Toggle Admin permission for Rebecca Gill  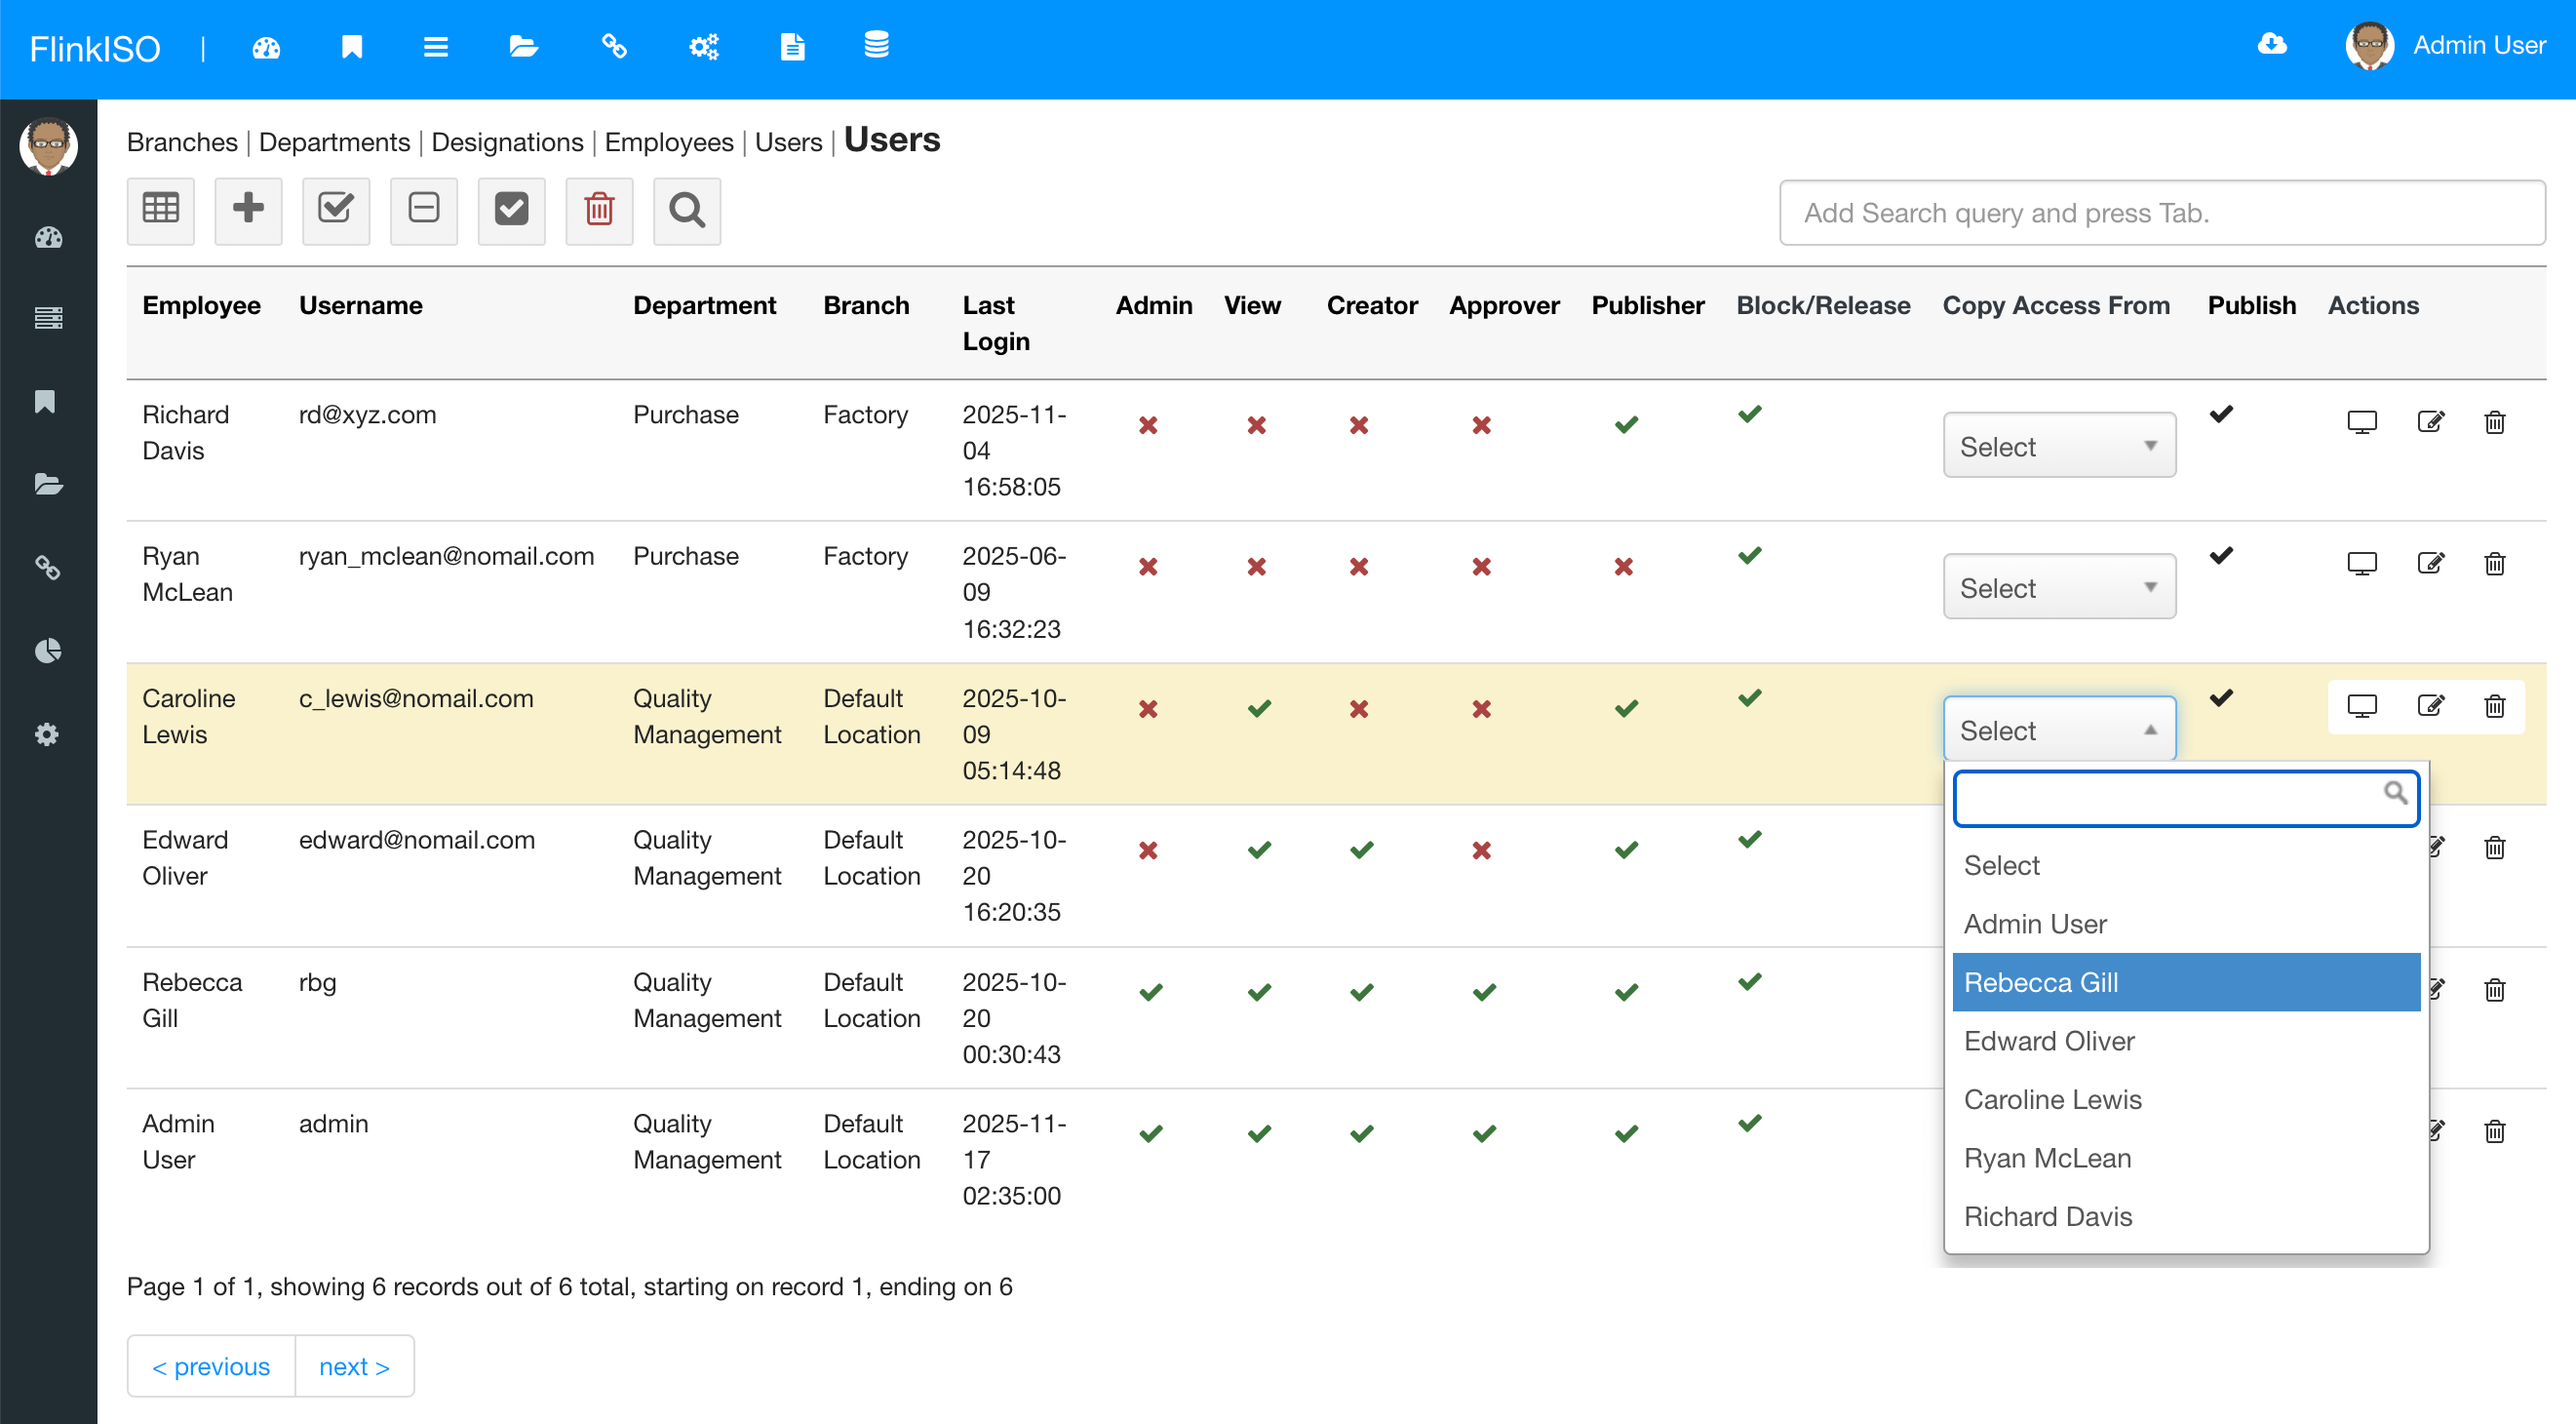click(x=1151, y=992)
